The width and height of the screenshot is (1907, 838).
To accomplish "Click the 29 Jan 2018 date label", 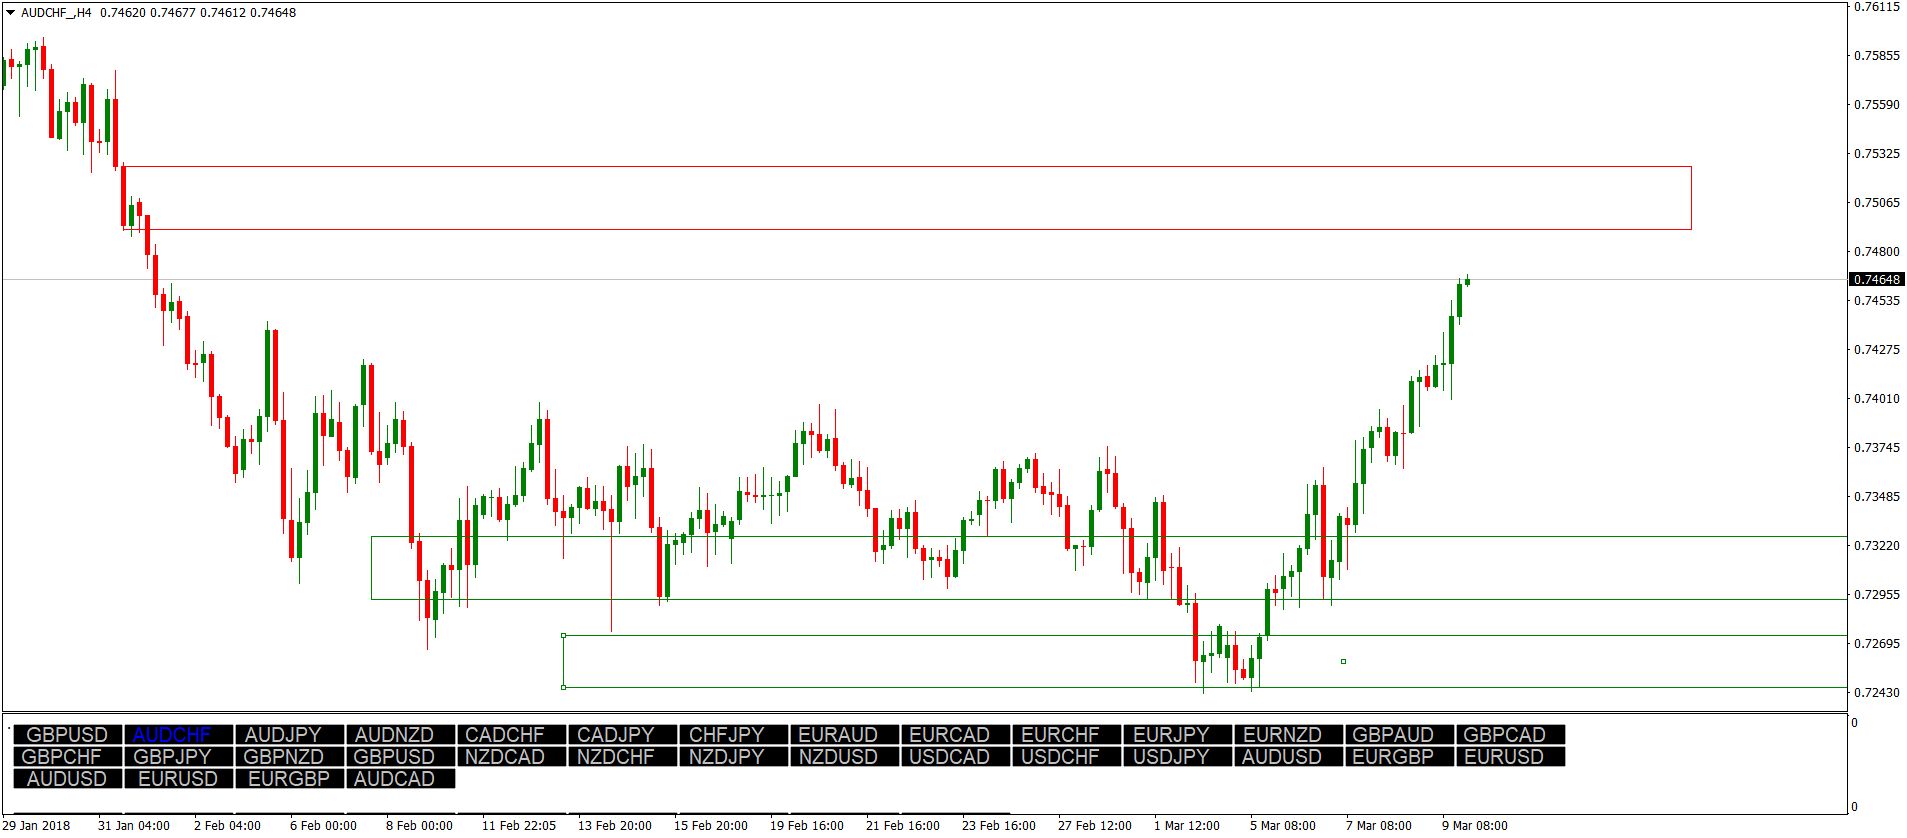I will [37, 825].
